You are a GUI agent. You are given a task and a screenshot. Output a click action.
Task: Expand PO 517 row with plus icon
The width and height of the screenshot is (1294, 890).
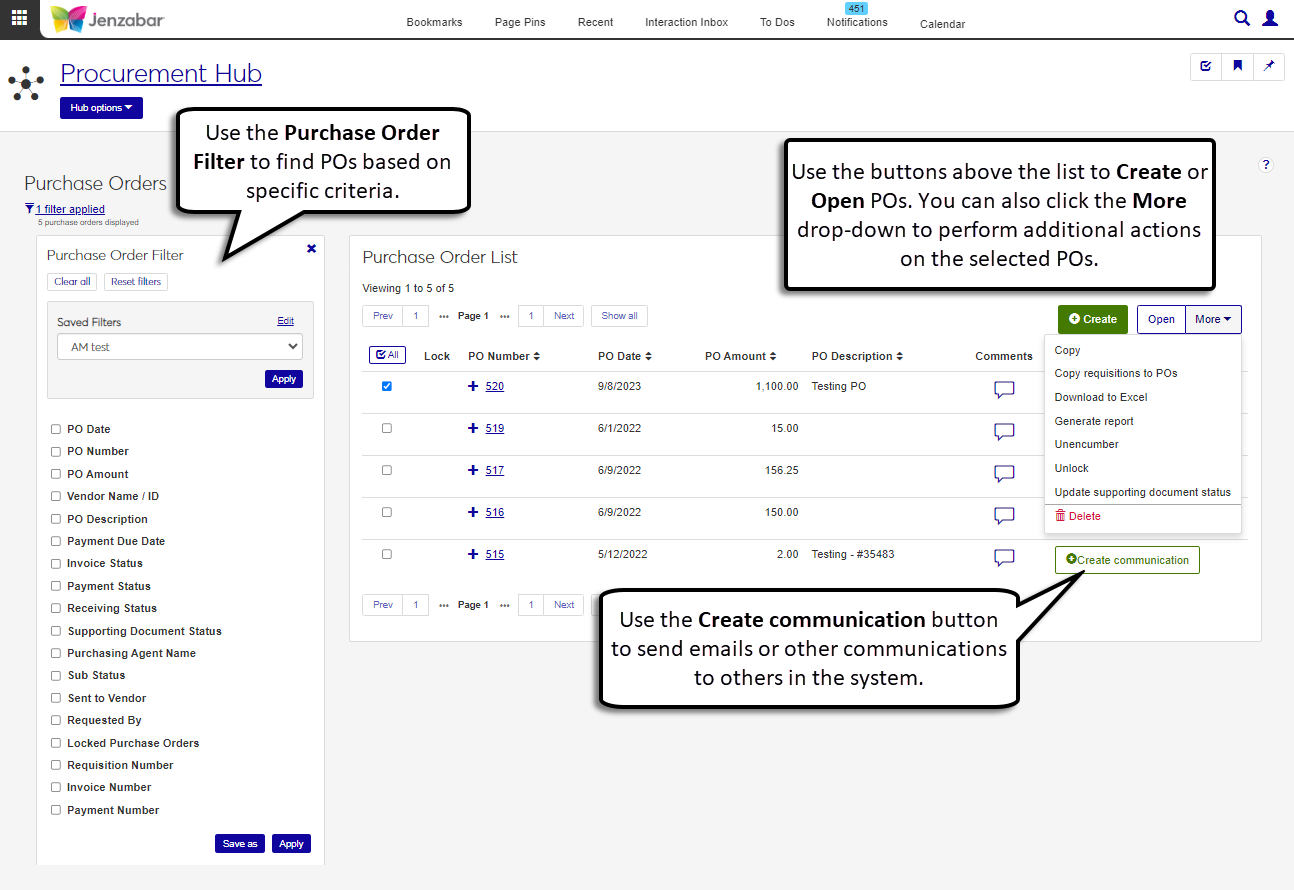pyautogui.click(x=474, y=470)
